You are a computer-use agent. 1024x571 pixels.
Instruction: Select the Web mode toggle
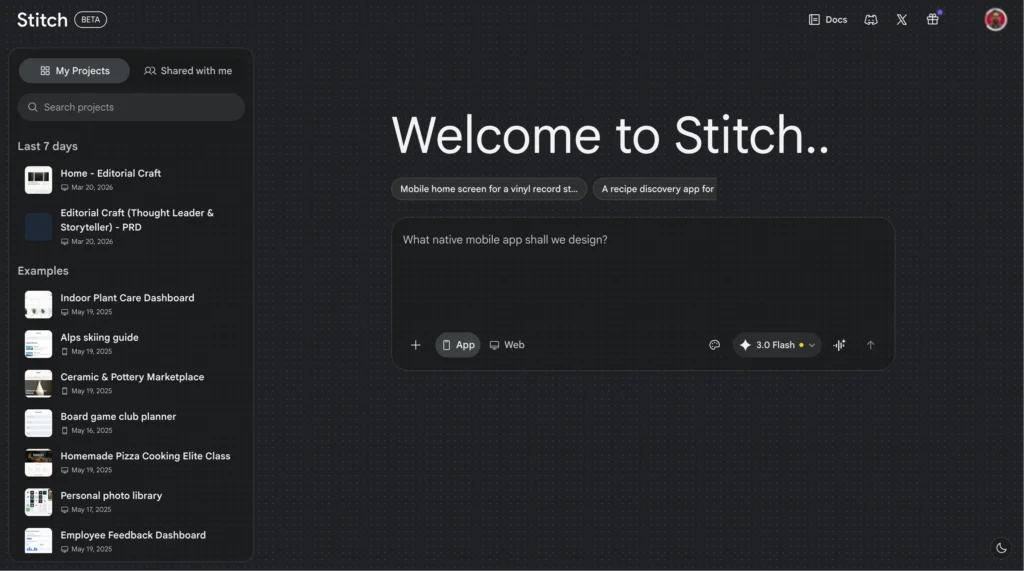(507, 345)
